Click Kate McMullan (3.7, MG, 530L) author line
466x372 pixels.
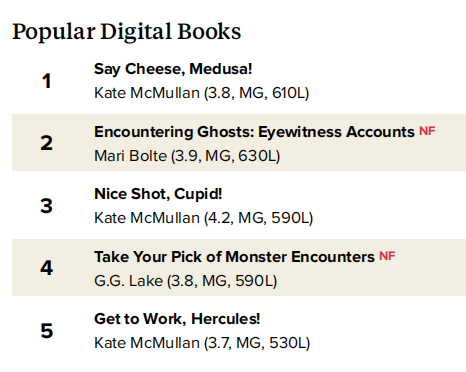(202, 343)
